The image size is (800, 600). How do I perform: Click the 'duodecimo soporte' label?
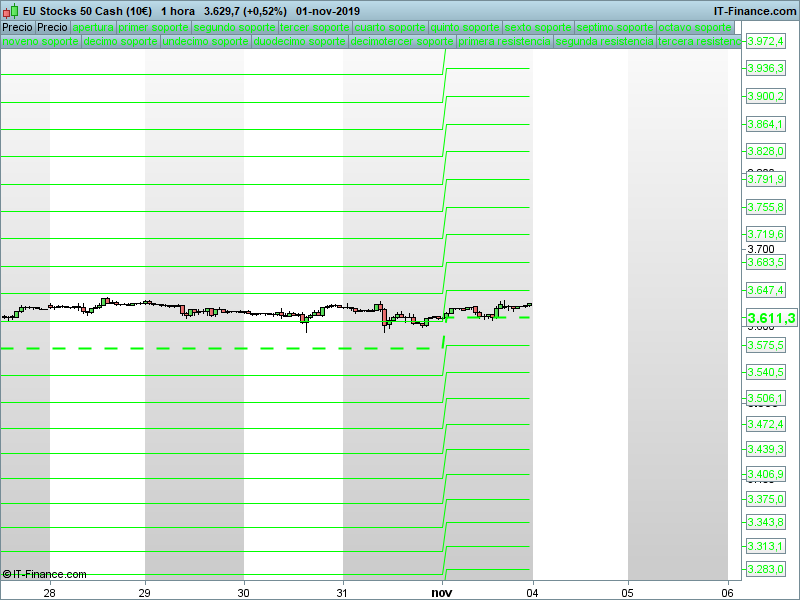coord(299,41)
